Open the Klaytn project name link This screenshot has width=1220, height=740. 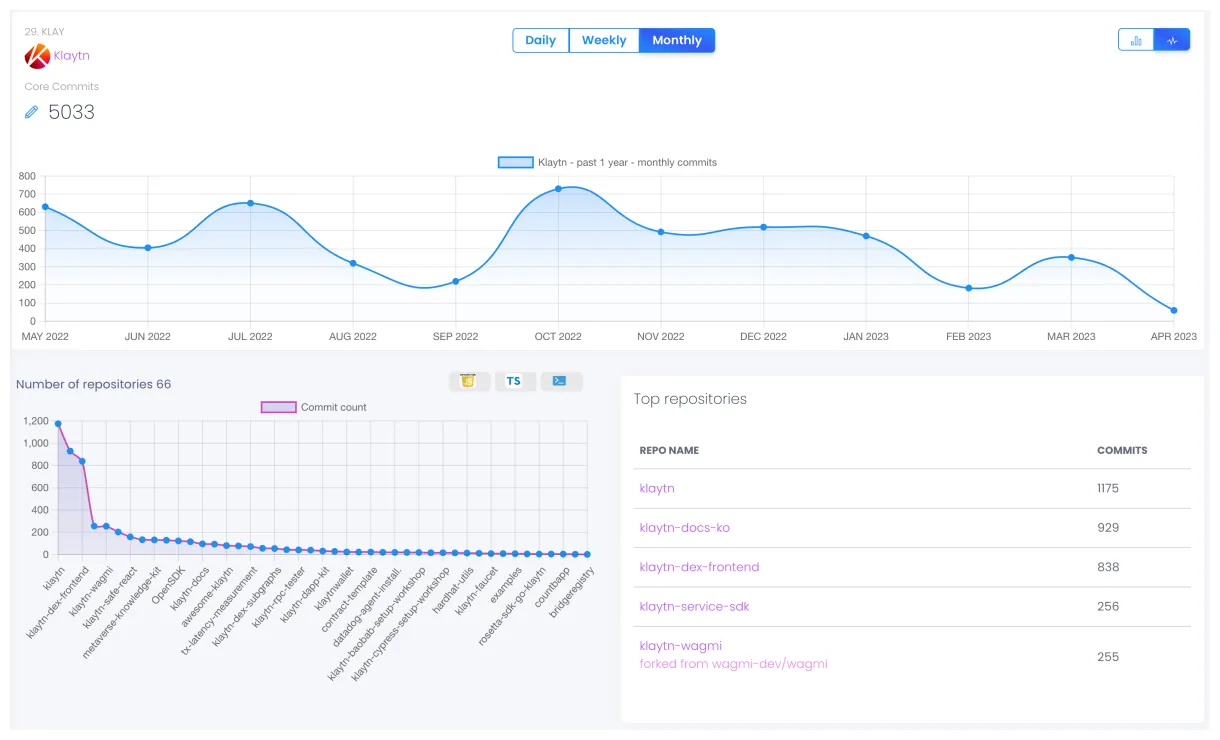[71, 56]
